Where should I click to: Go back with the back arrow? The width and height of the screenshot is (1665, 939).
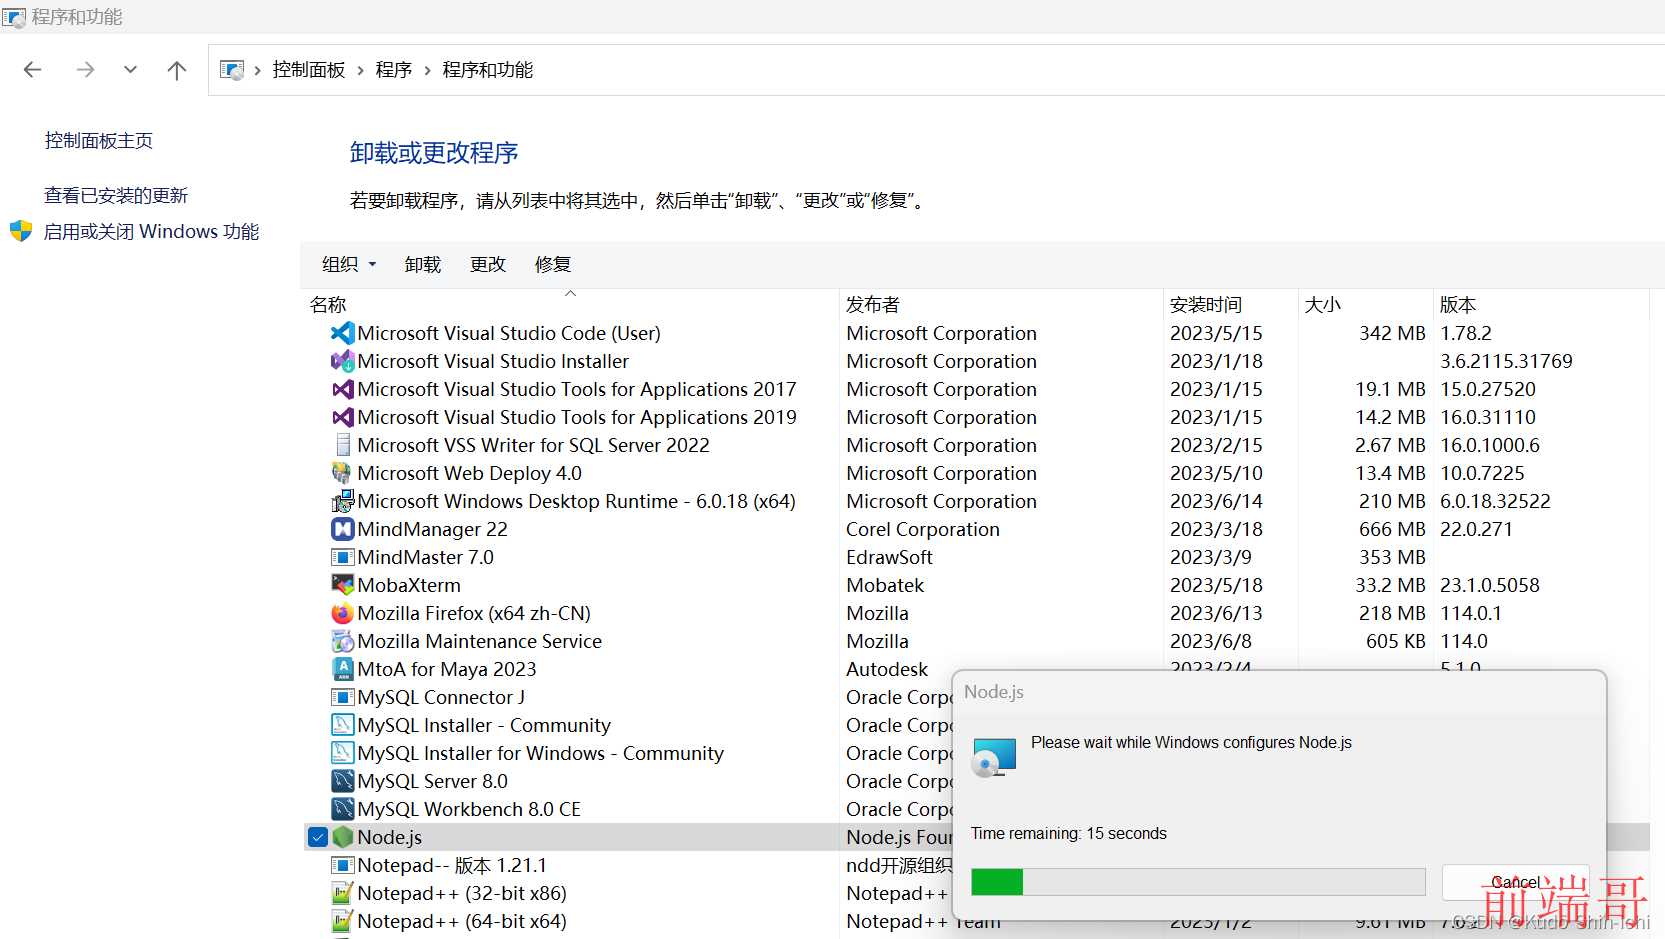pos(32,69)
